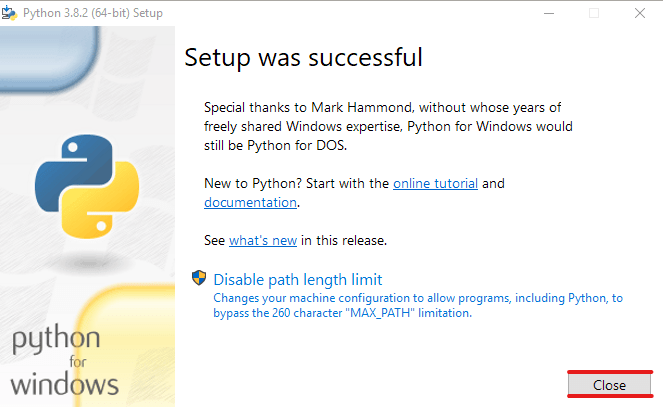Open the documentation link
This screenshot has height=407, width=663.
pyautogui.click(x=250, y=202)
